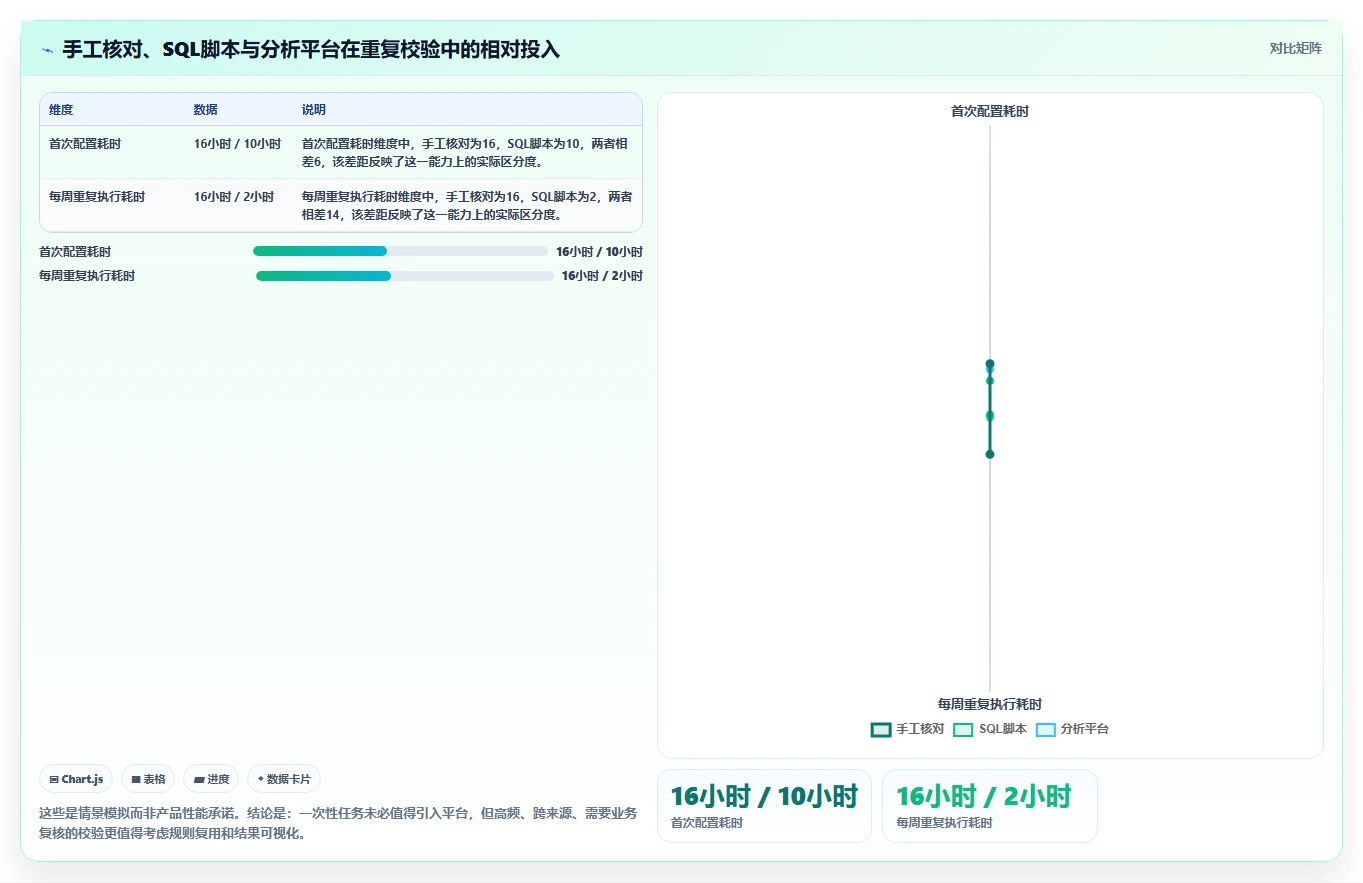
Task: Click the footnote starting 这些是情景模拟
Action: [338, 822]
